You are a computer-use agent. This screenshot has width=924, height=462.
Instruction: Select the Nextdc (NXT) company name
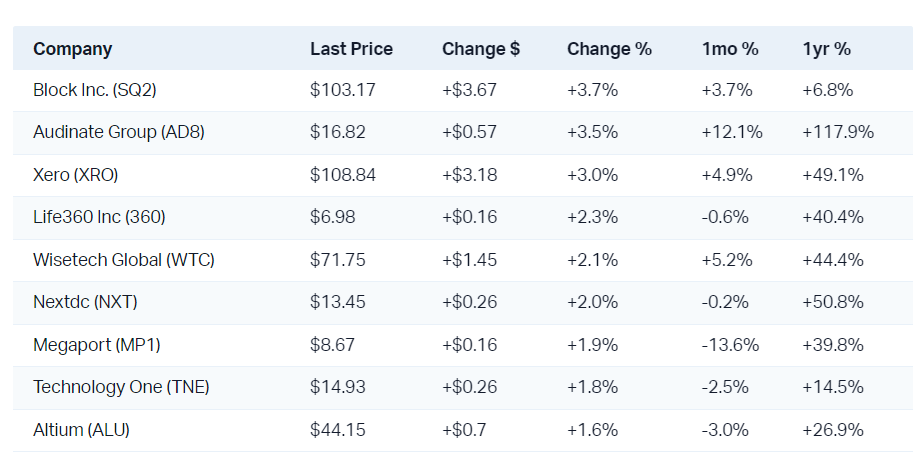[x=85, y=302]
